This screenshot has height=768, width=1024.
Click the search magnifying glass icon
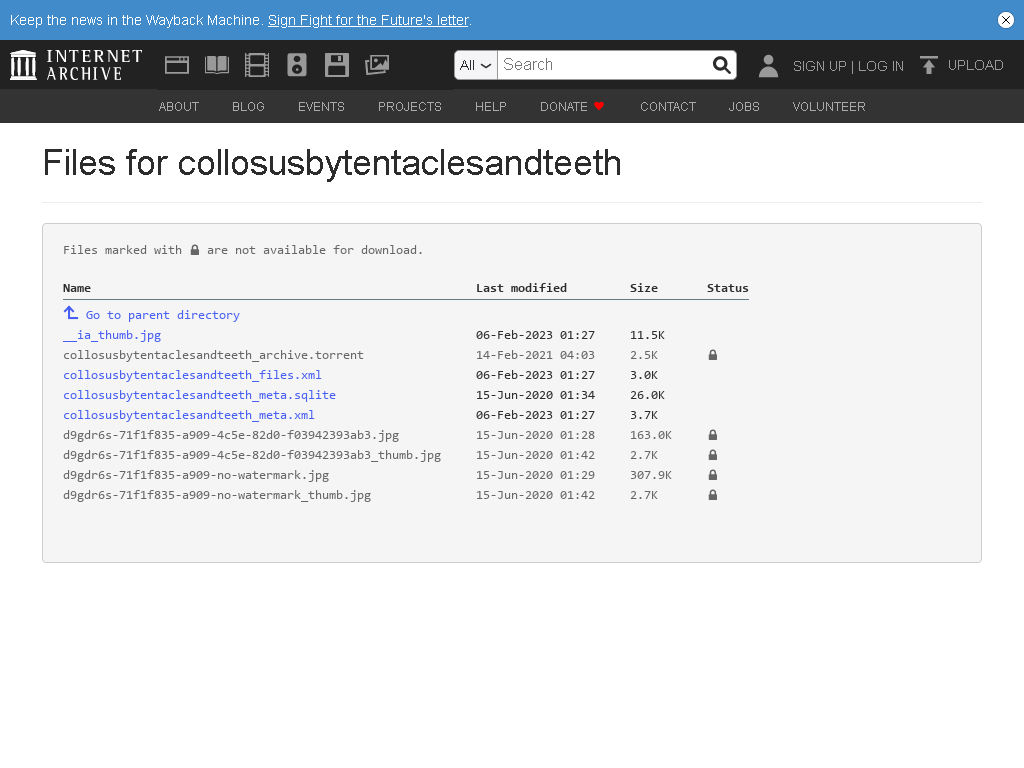point(722,65)
